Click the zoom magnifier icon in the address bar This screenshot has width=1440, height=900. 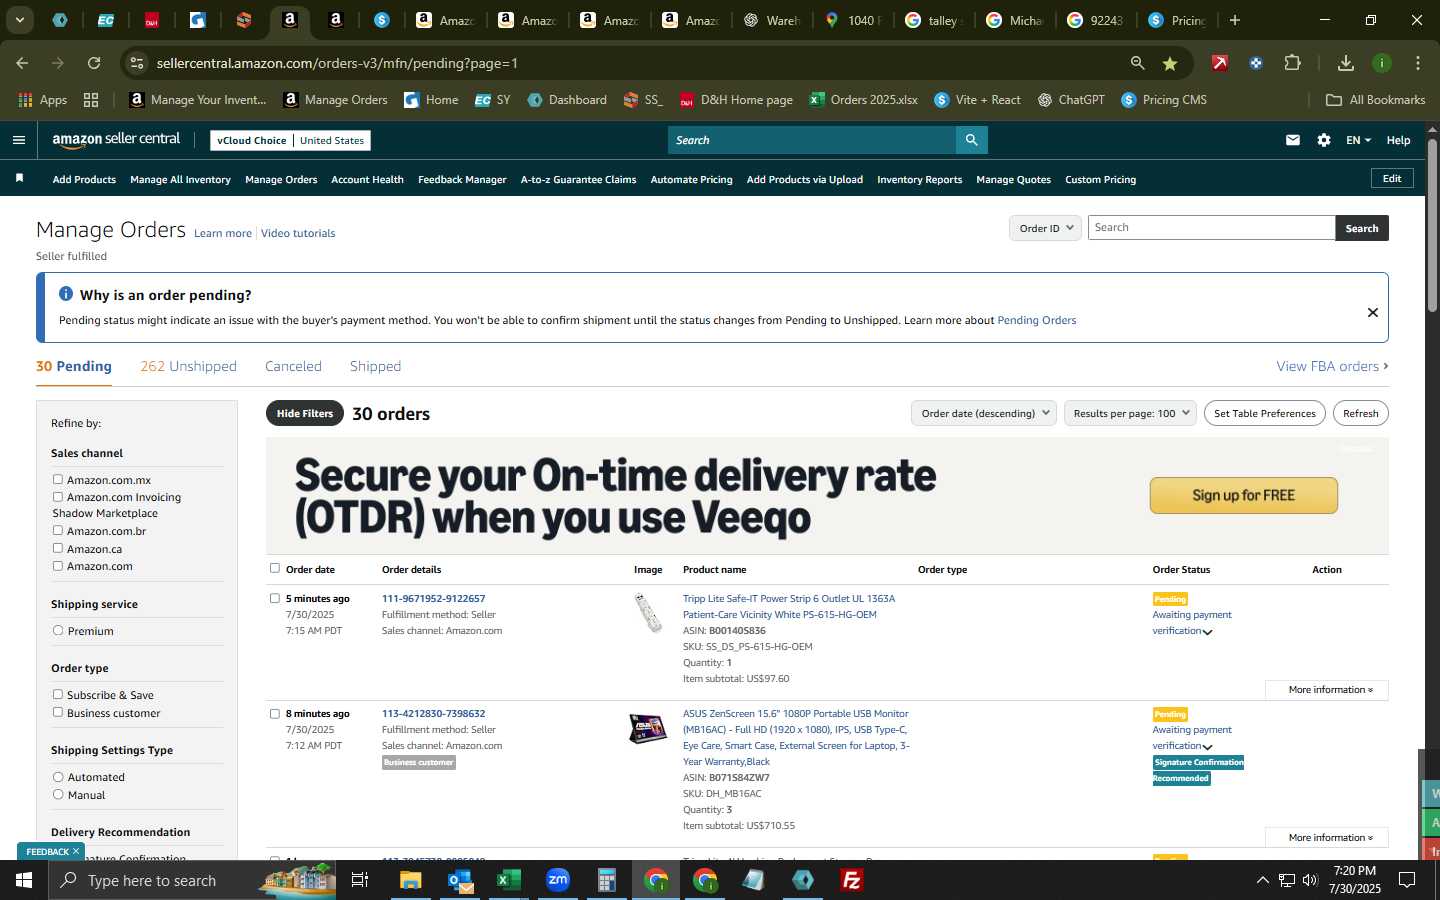1137,63
